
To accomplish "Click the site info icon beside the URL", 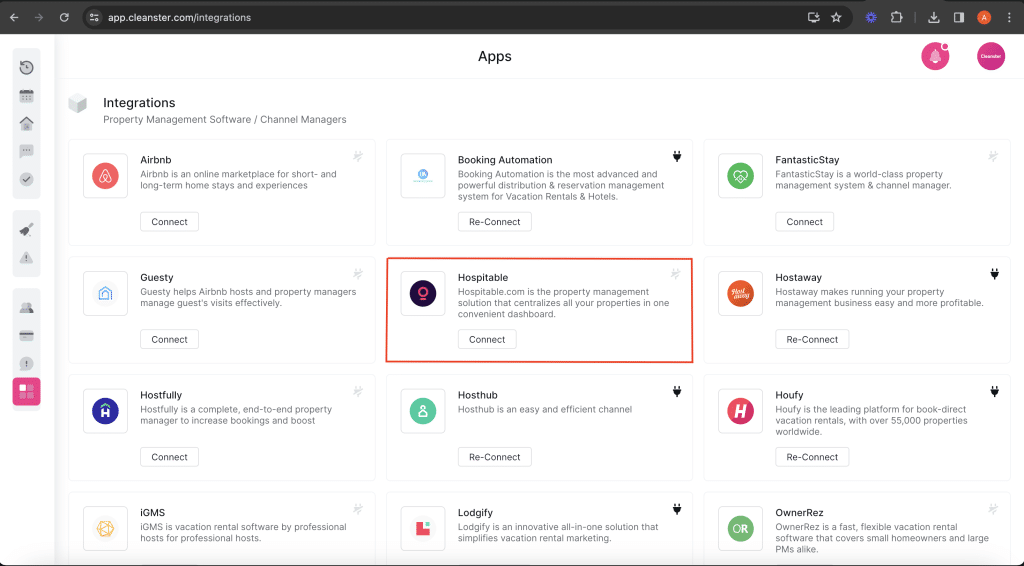I will [94, 18].
